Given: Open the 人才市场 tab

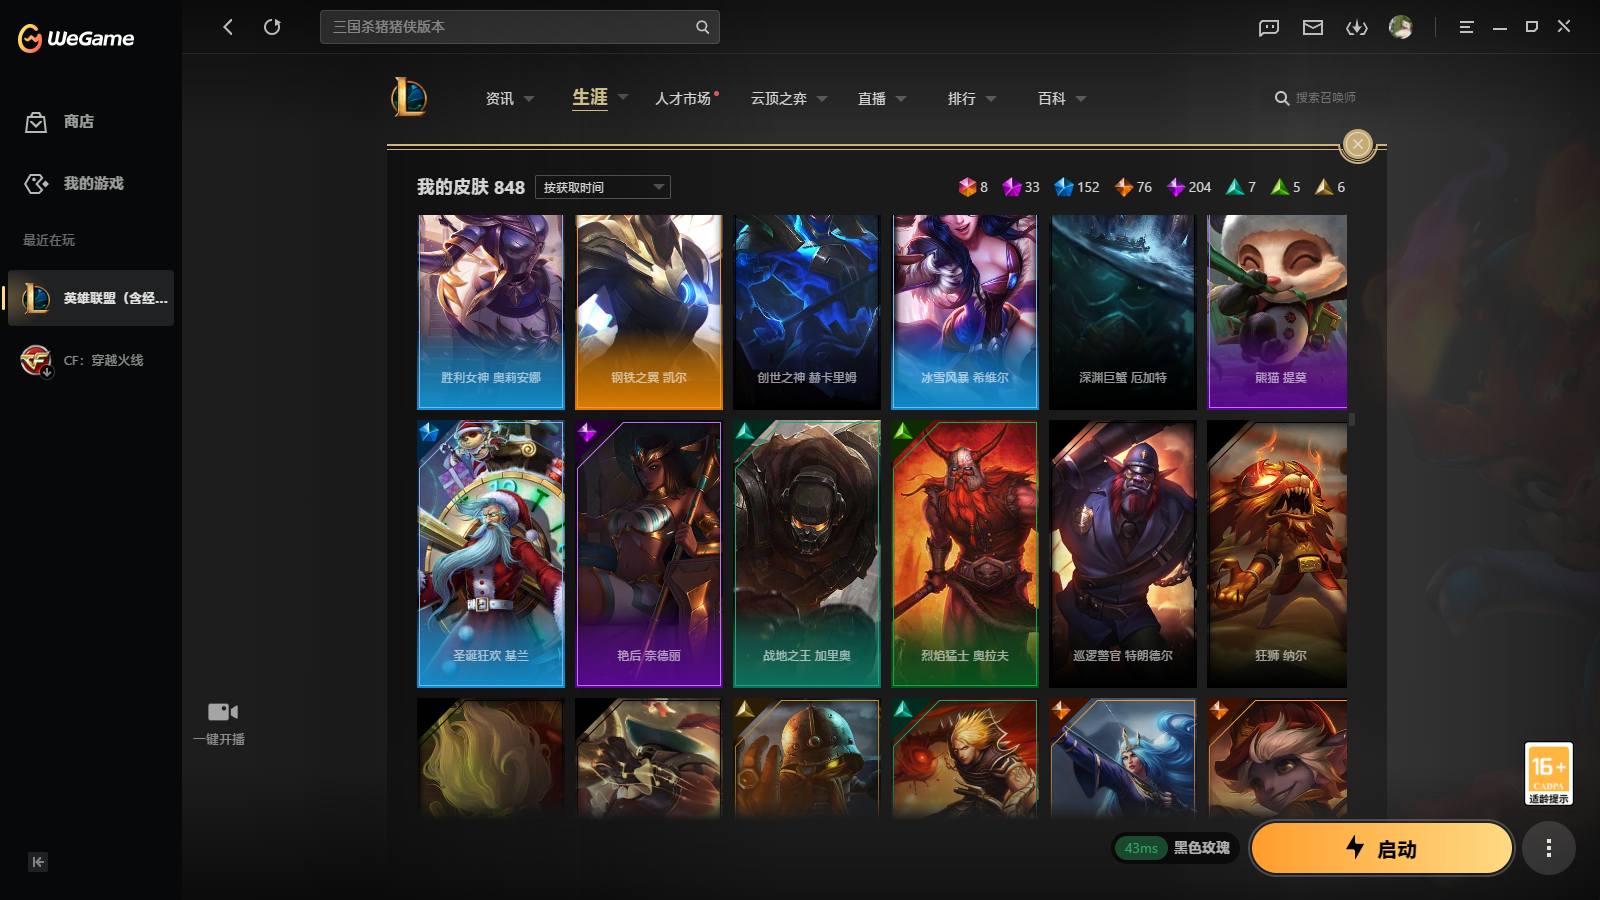Looking at the screenshot, I should tap(683, 98).
